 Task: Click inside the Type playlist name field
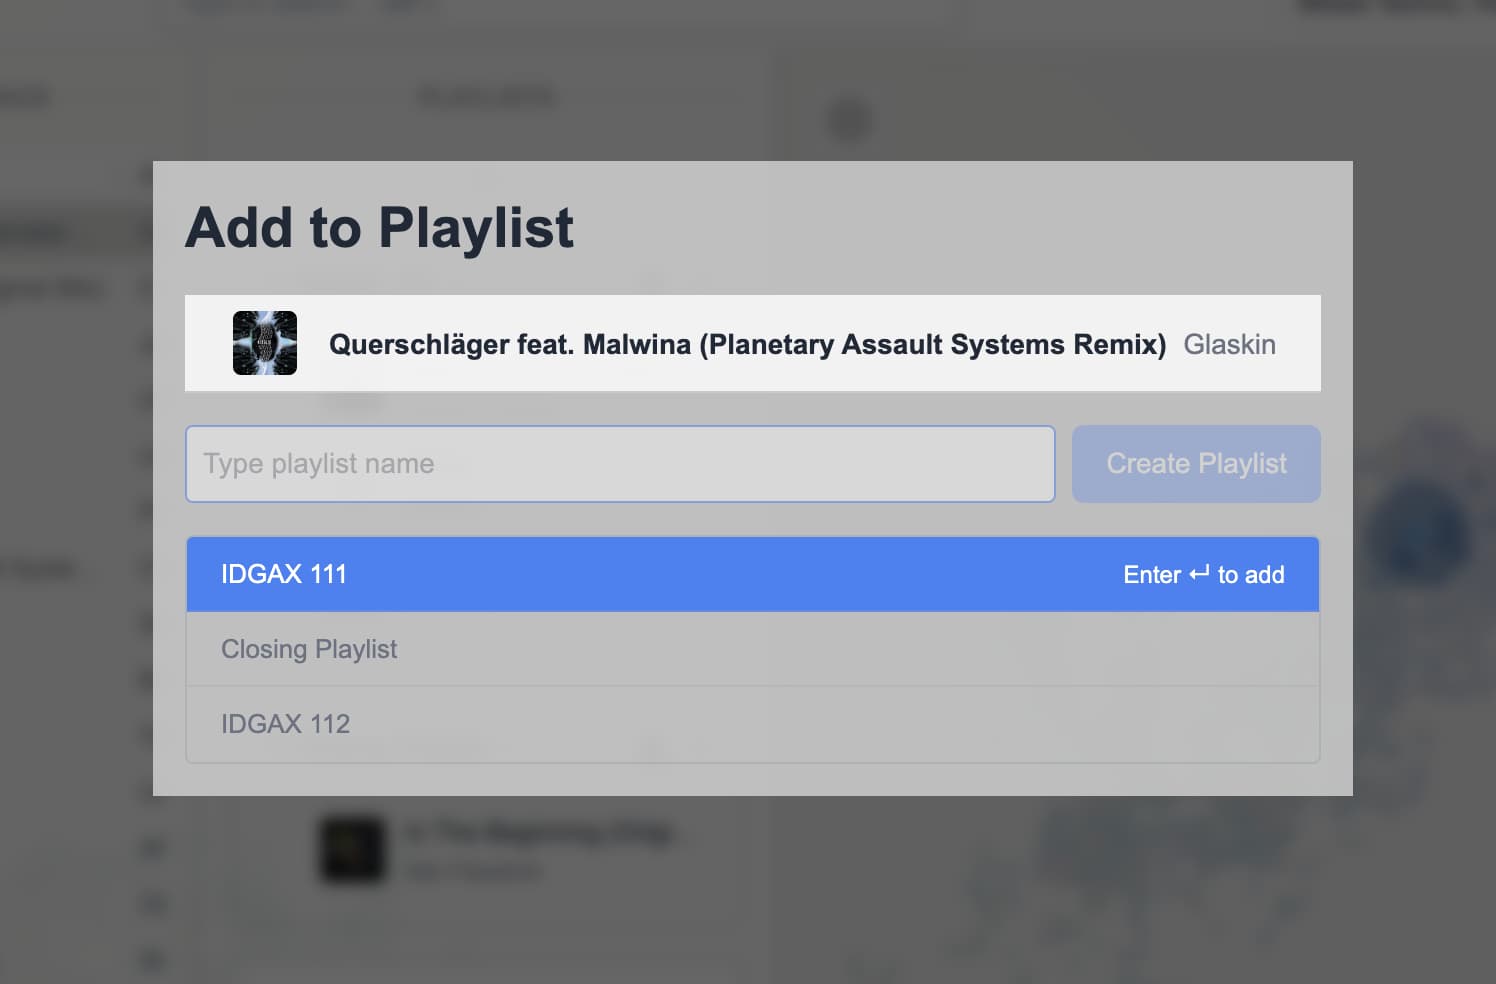(620, 463)
